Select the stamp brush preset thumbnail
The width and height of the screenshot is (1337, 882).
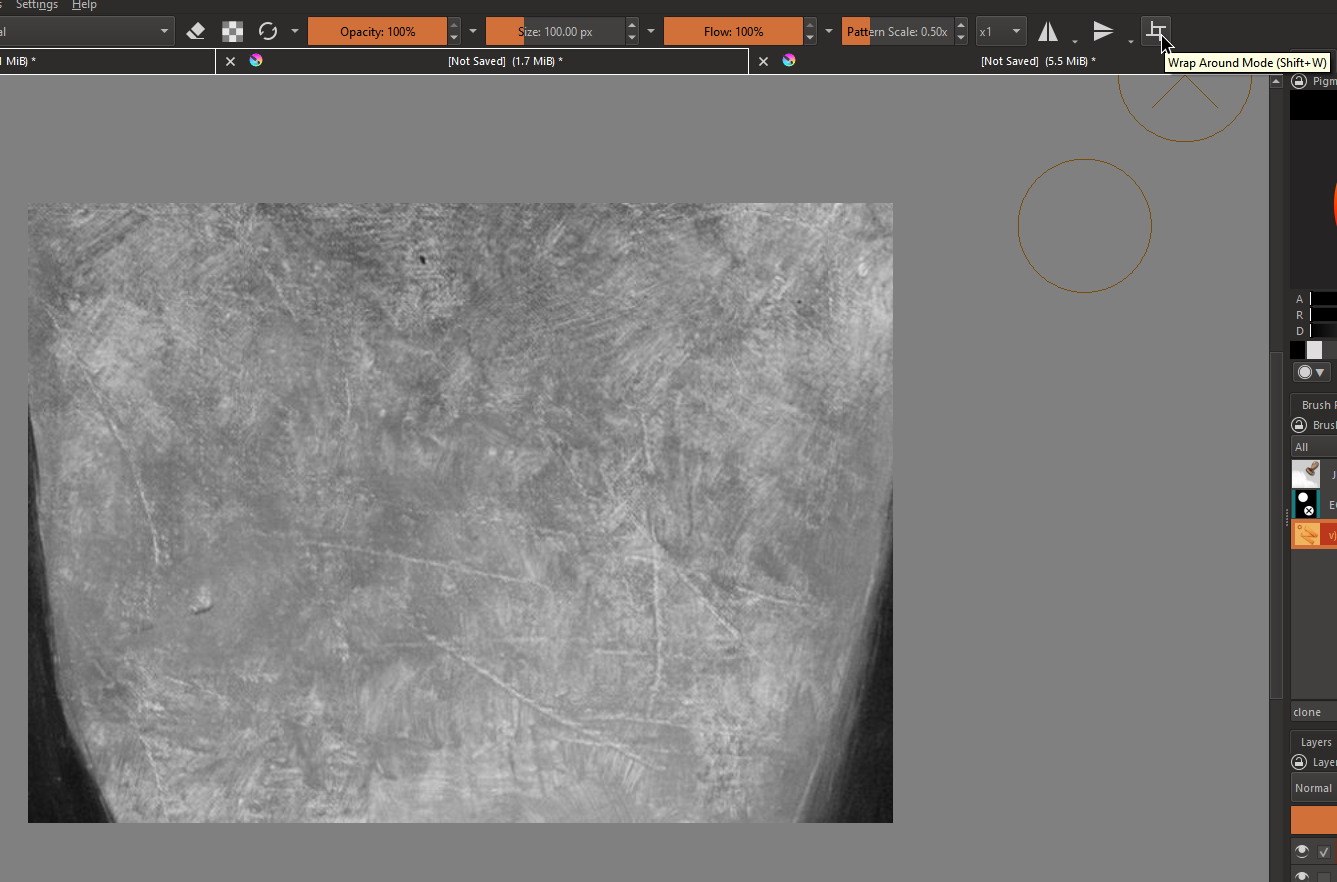1306,474
